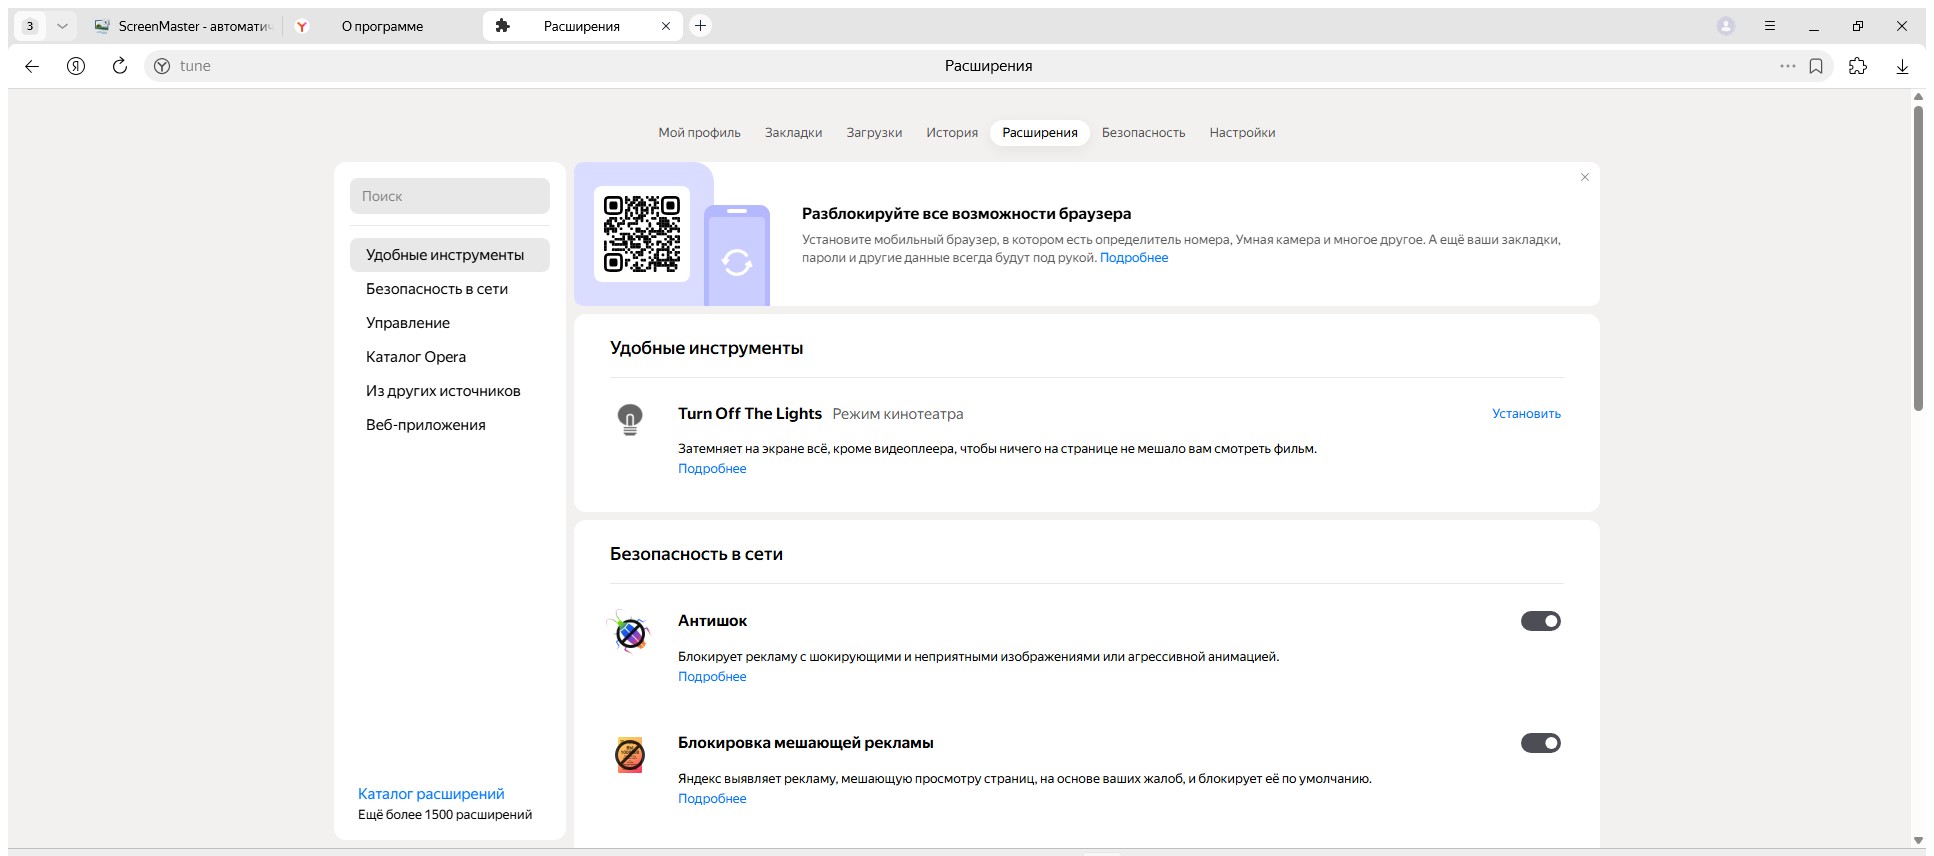Click the Удобные инструменты section heading
The height and width of the screenshot is (856, 1934).
tap(706, 348)
